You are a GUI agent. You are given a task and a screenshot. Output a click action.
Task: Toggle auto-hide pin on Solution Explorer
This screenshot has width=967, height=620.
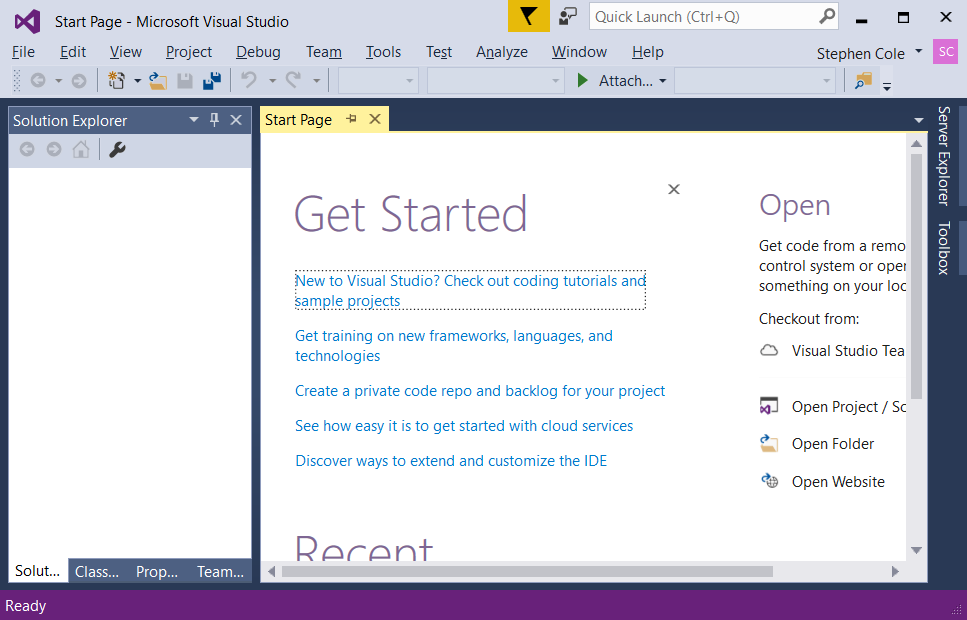[214, 120]
